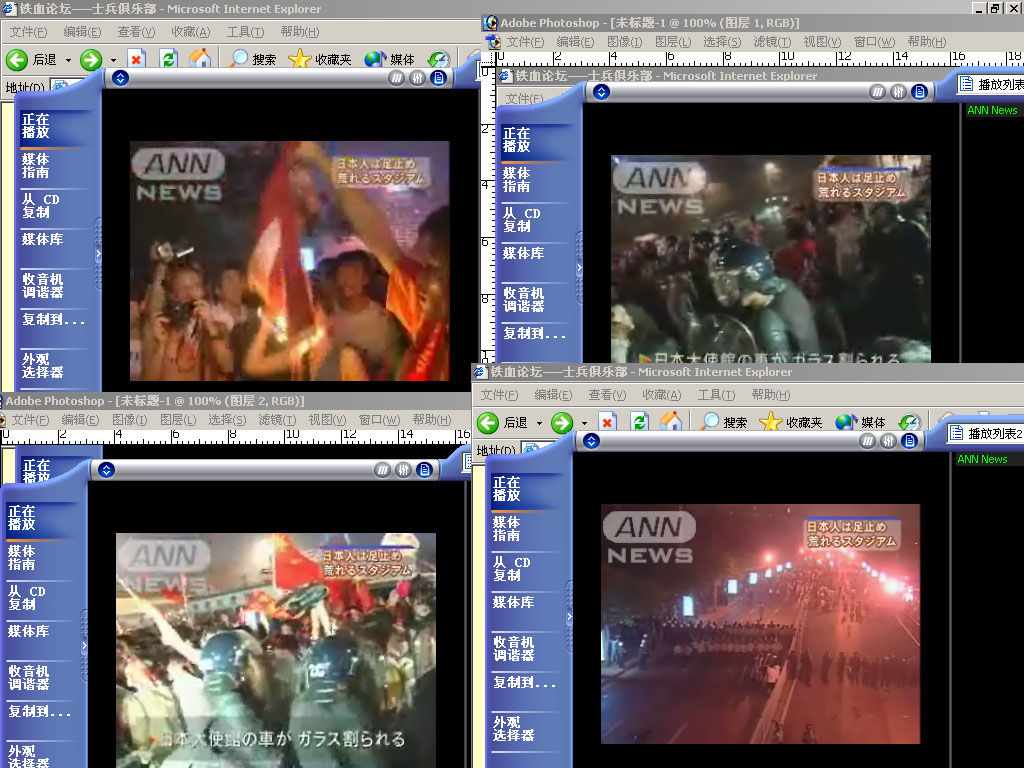
Task: Open the Forward dropdown arrow in the lower IE
Action: pos(584,423)
